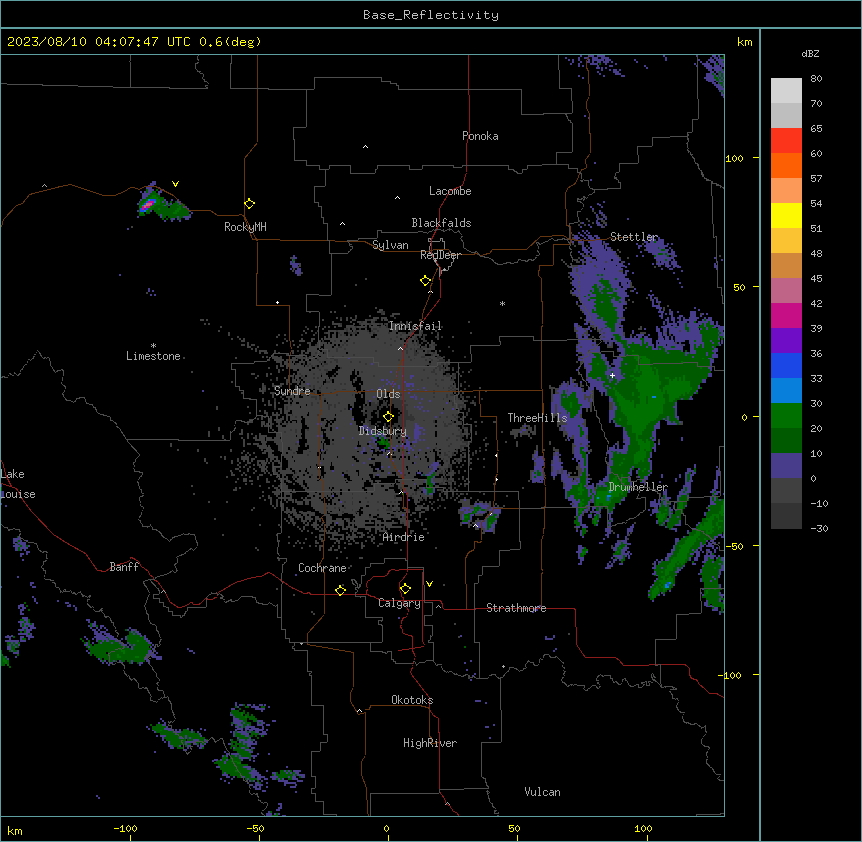Click the white plus marker northwest of Drumheller
The width and height of the screenshot is (862, 842).
612,375
